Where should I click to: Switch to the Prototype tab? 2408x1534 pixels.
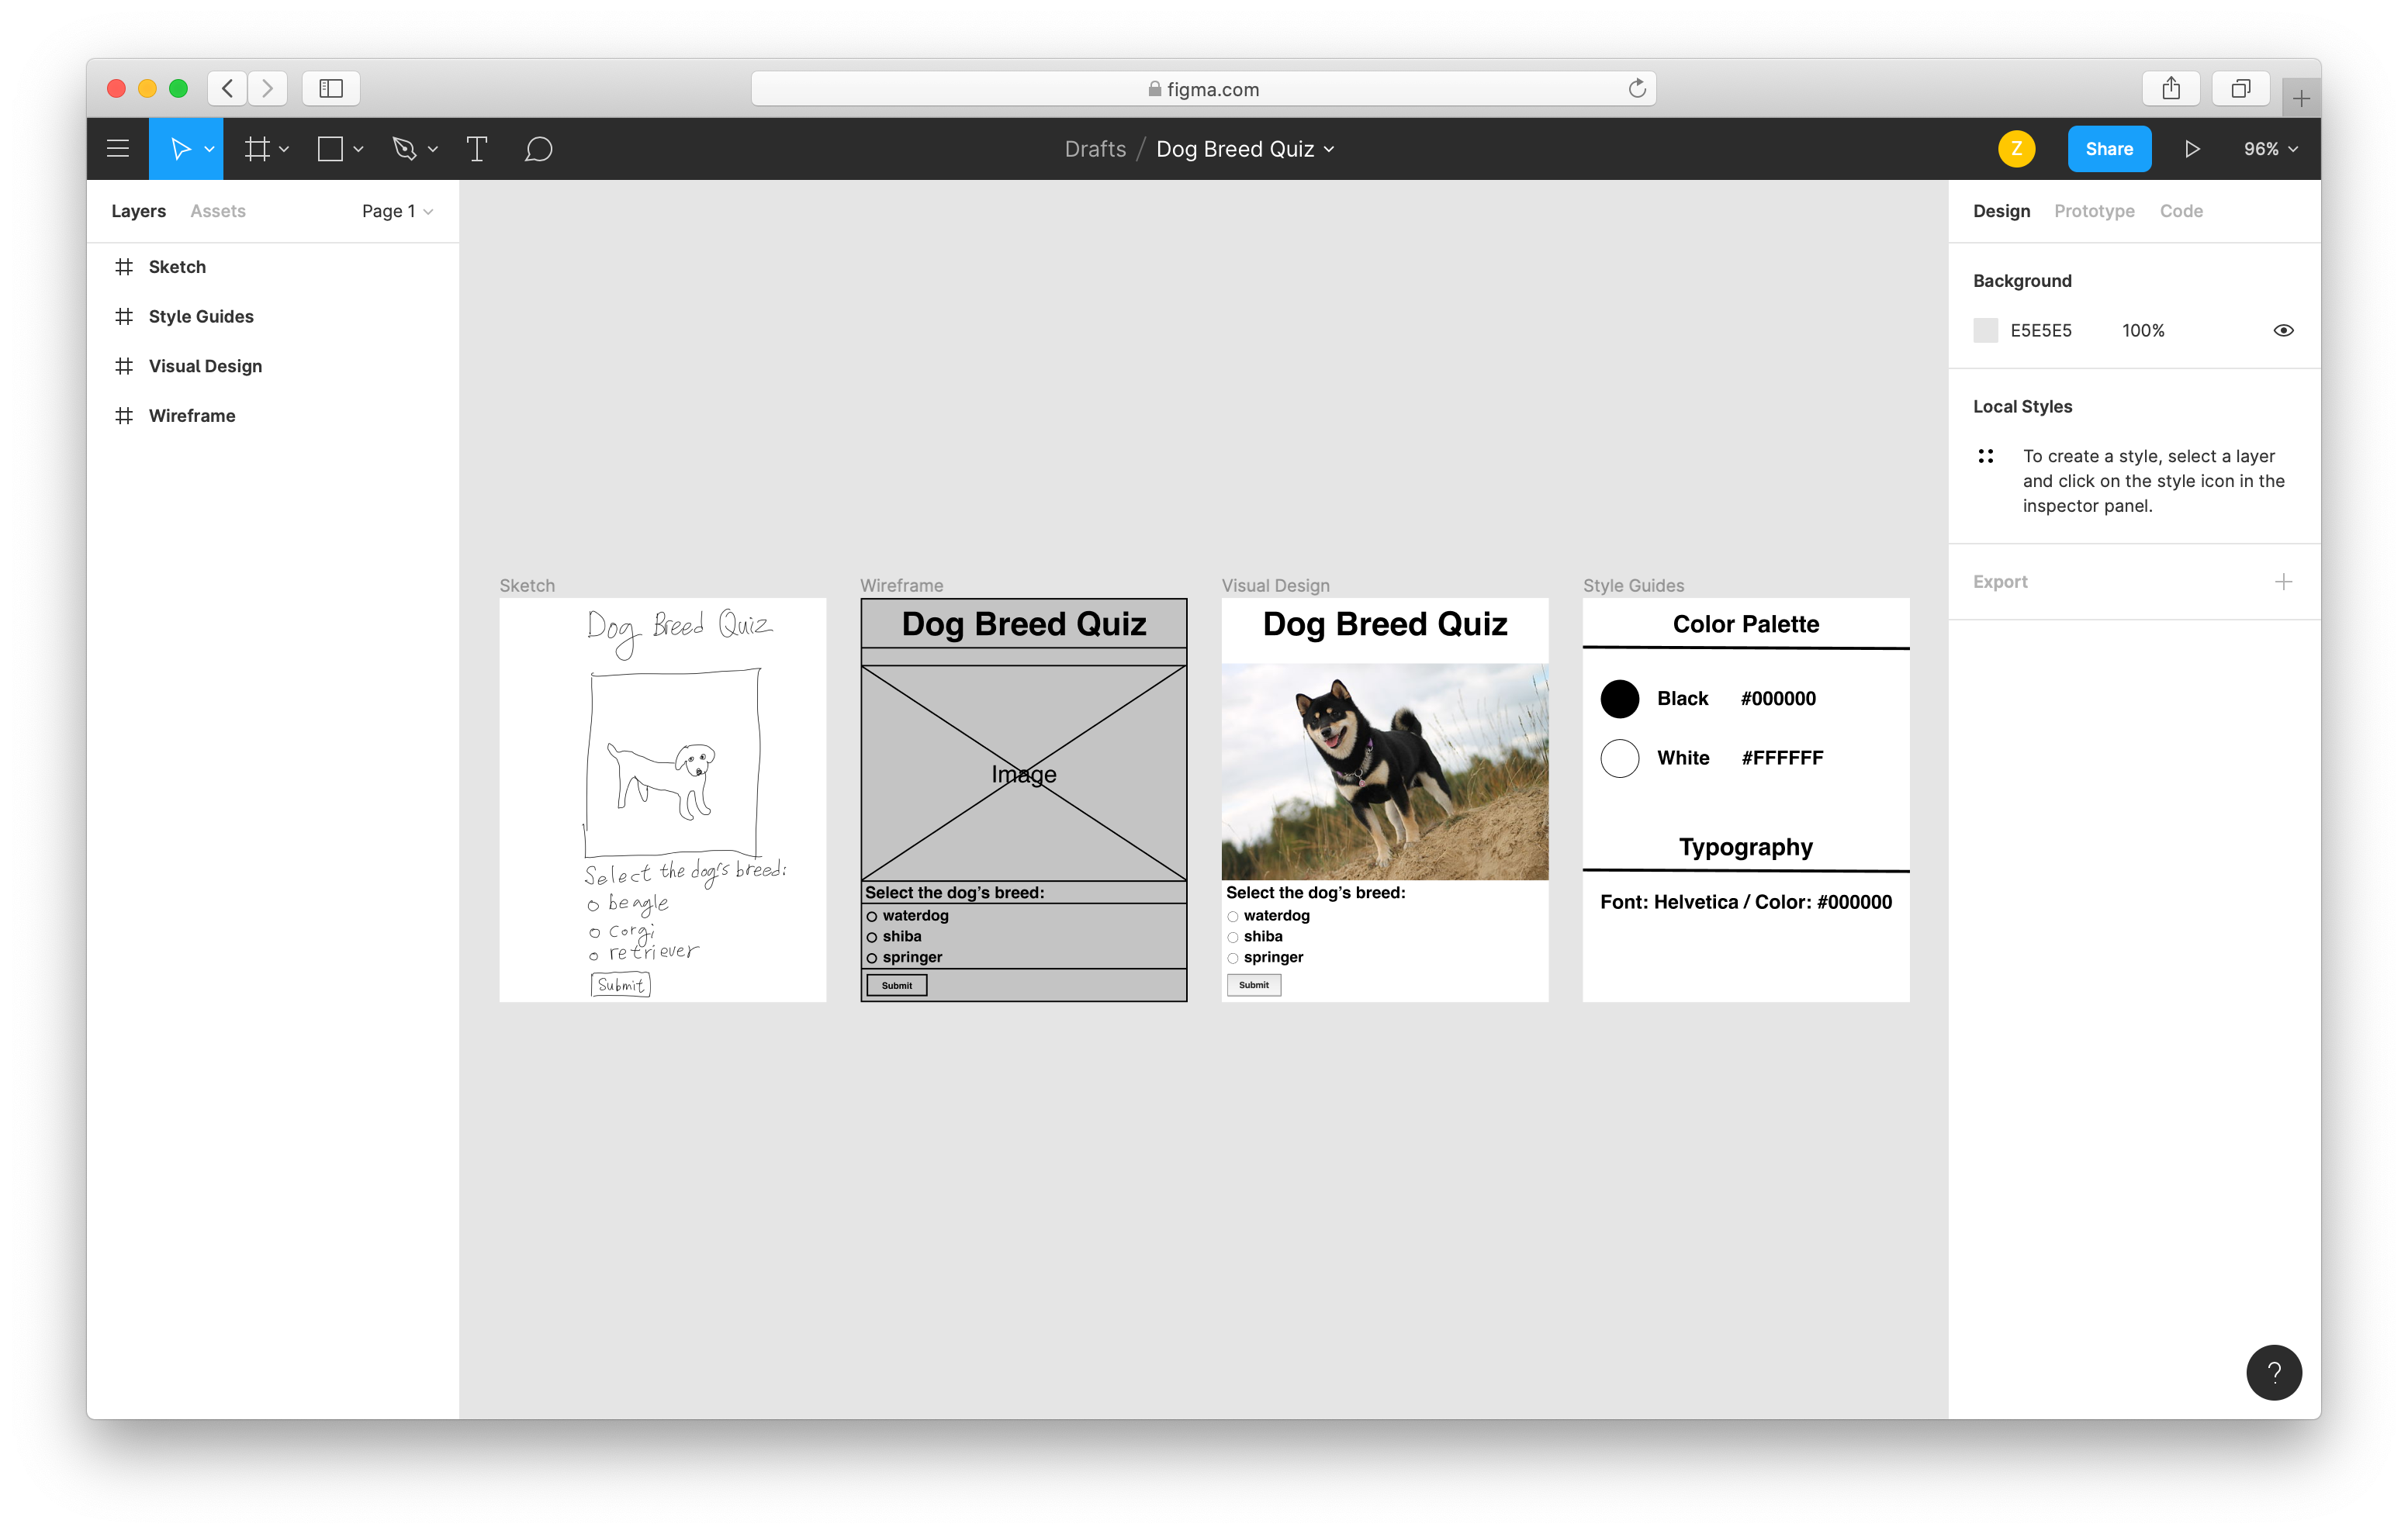tap(2094, 211)
